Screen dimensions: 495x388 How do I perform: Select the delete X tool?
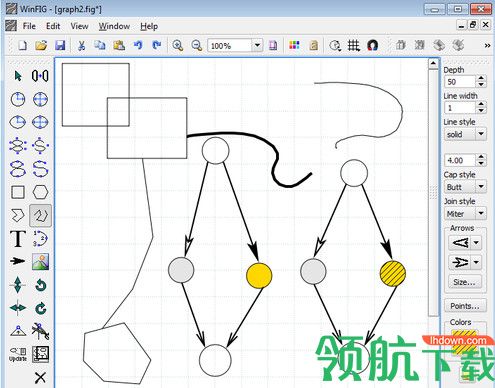pyautogui.click(x=40, y=378)
